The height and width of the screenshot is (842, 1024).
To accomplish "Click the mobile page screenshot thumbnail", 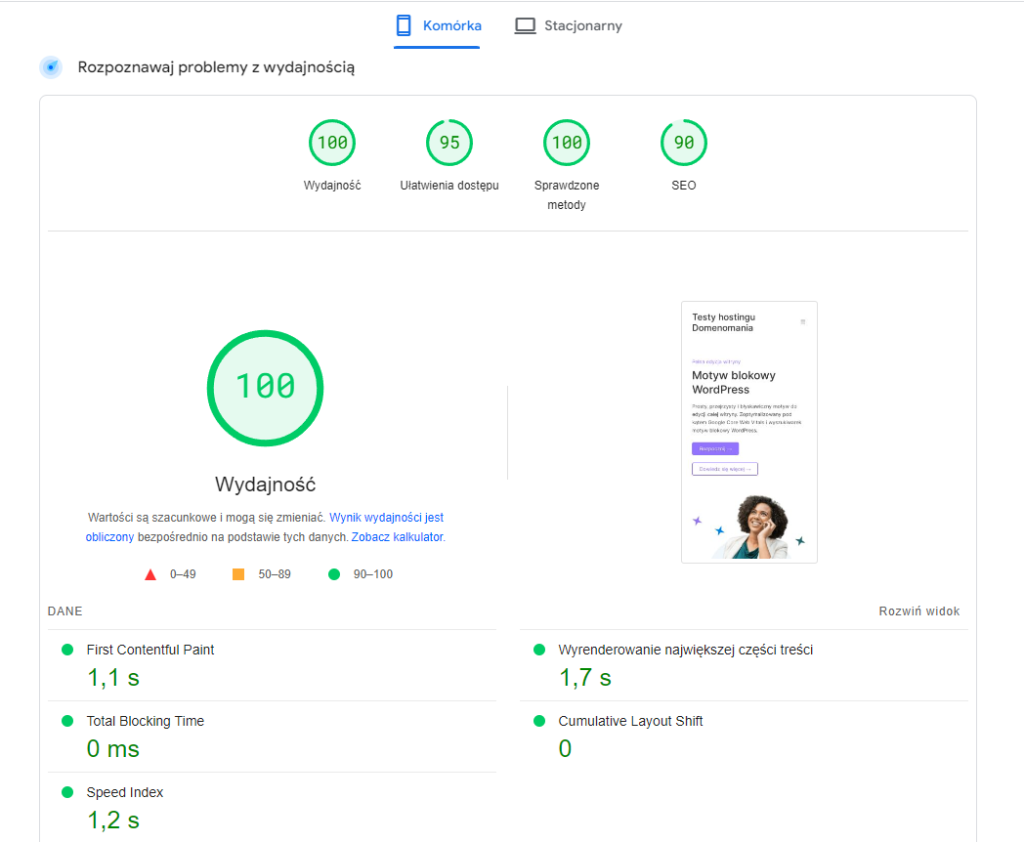I will pyautogui.click(x=749, y=432).
